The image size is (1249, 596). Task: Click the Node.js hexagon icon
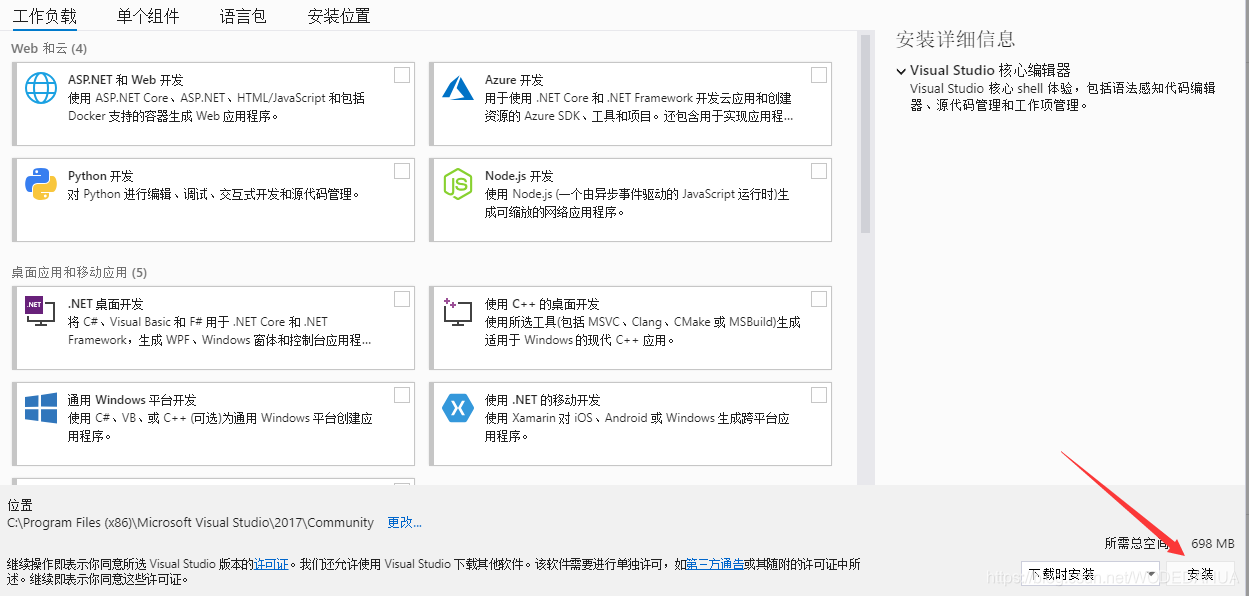coord(457,184)
